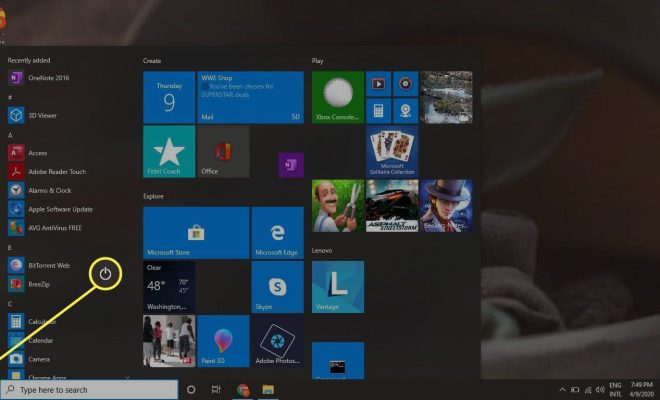Viewport: 660px width, 400px height.
Task: Open the Washington weather tile
Action: [x=169, y=287]
